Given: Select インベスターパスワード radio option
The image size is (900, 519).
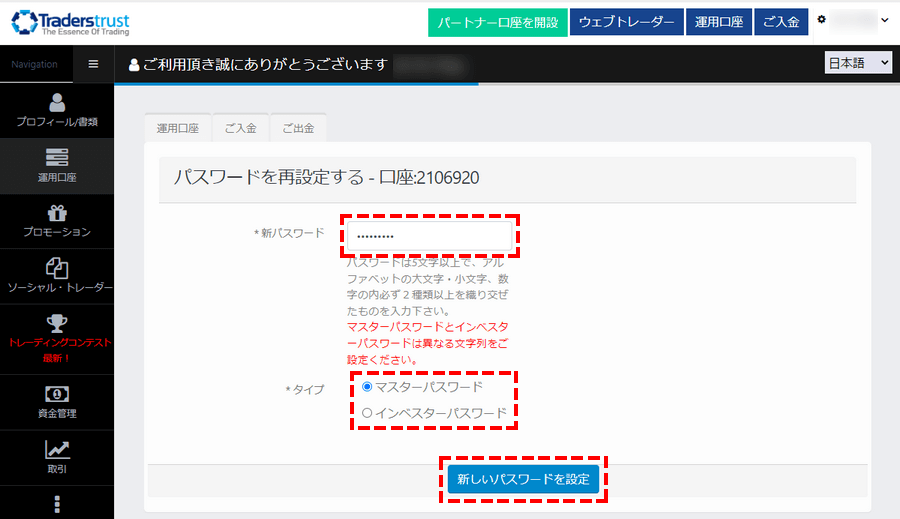Looking at the screenshot, I should 367,413.
